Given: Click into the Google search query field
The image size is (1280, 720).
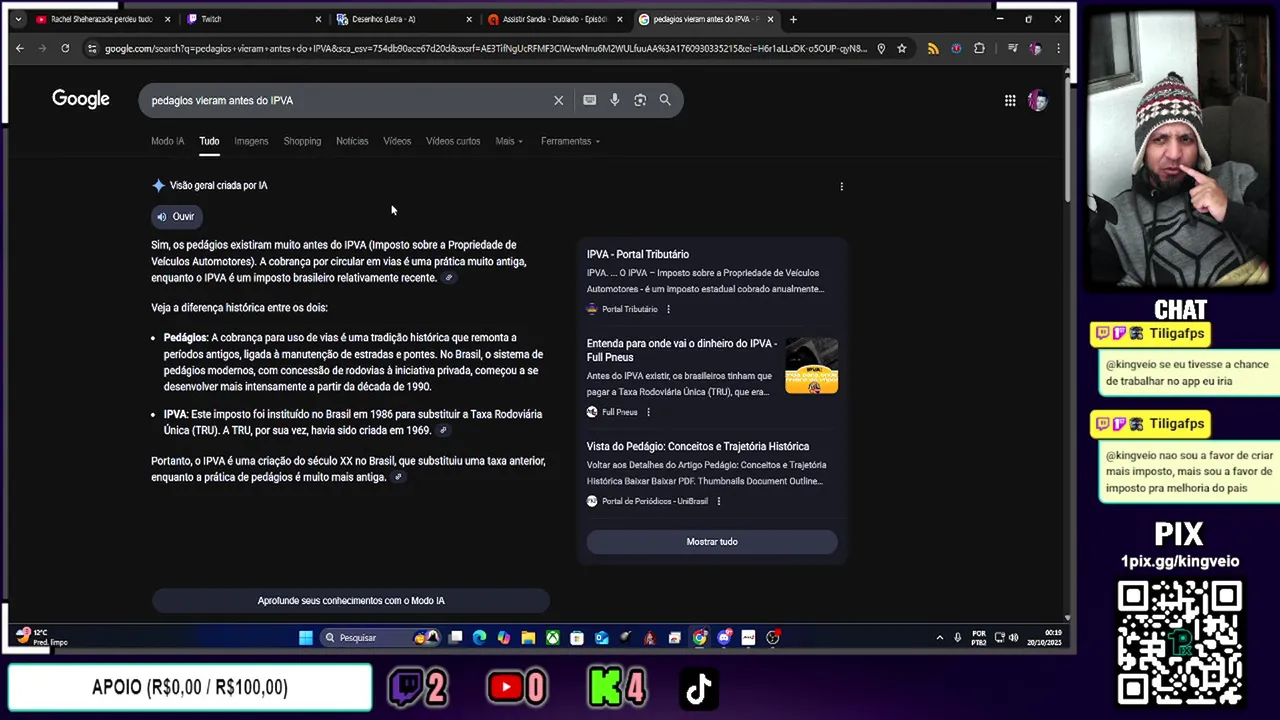Looking at the screenshot, I should tap(345, 100).
